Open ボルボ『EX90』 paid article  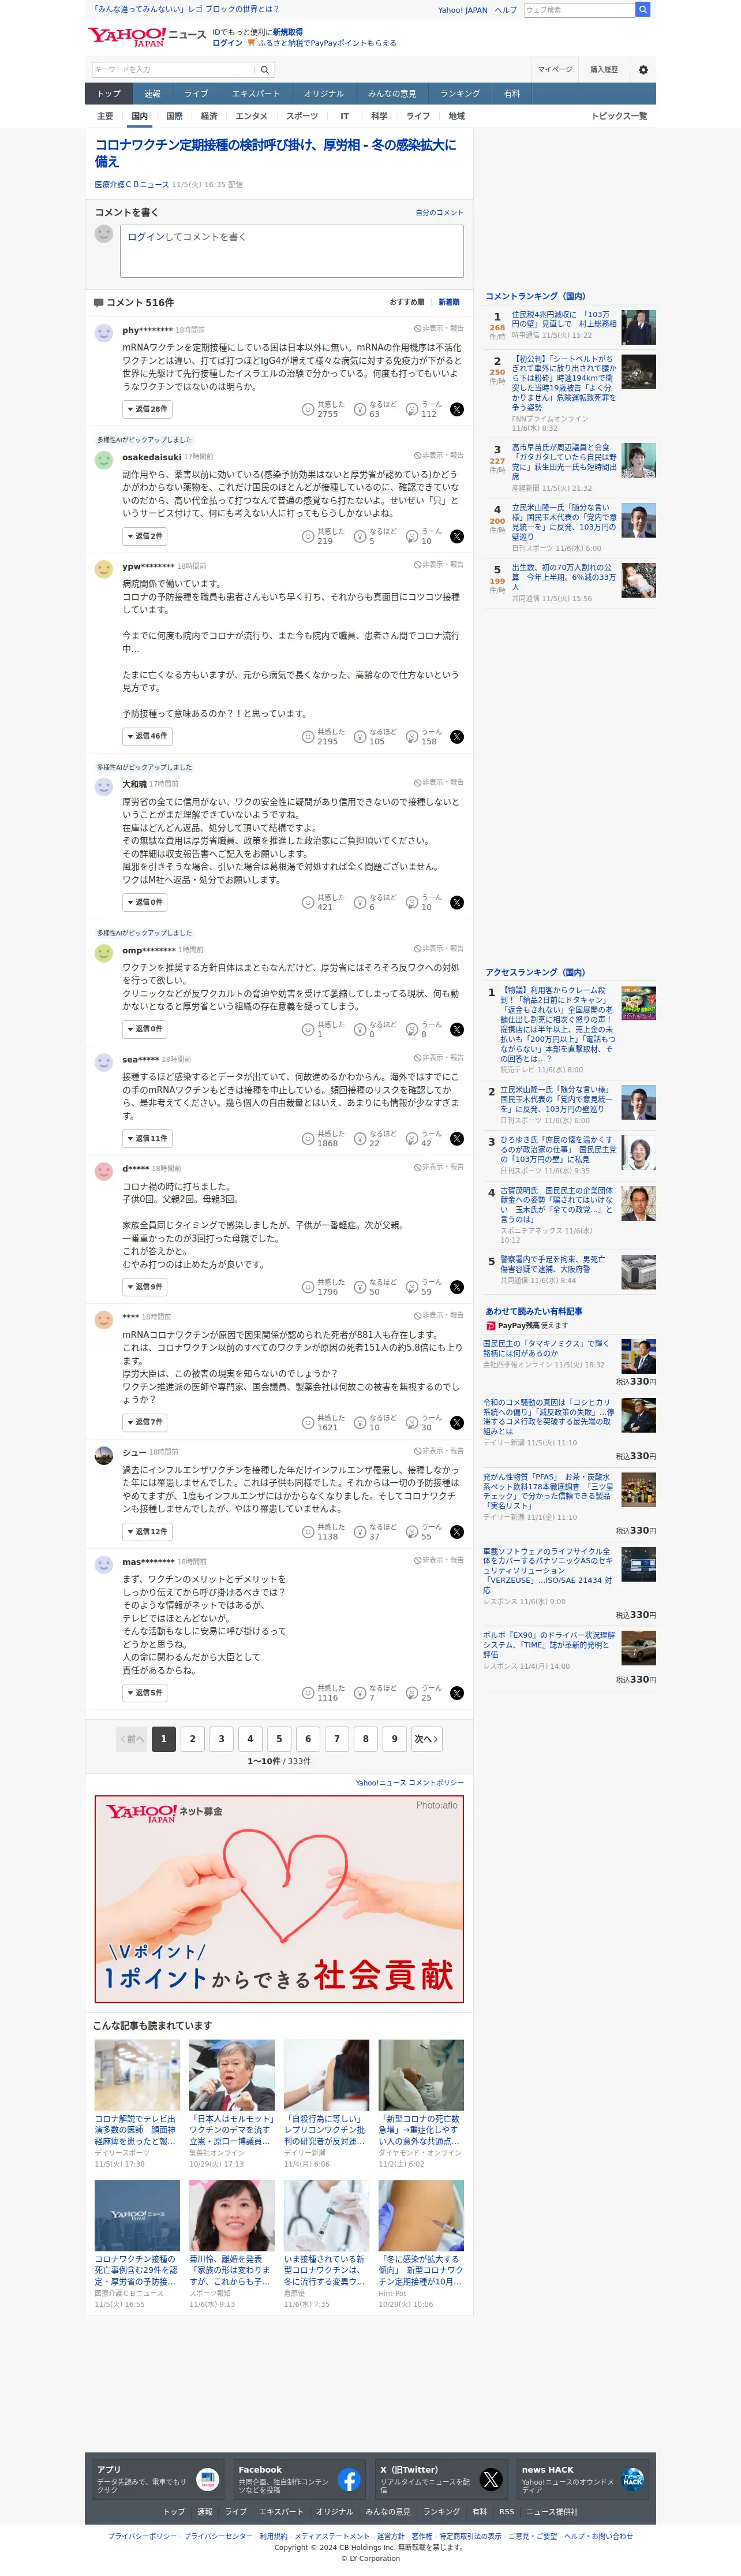(549, 1645)
